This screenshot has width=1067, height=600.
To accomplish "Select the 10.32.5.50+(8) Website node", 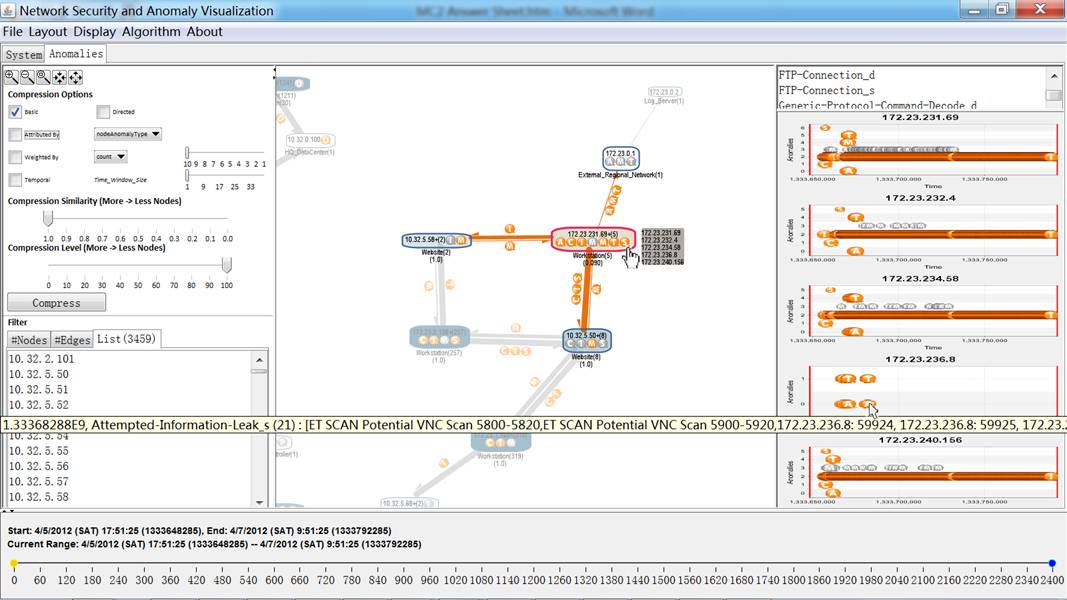I will (586, 341).
